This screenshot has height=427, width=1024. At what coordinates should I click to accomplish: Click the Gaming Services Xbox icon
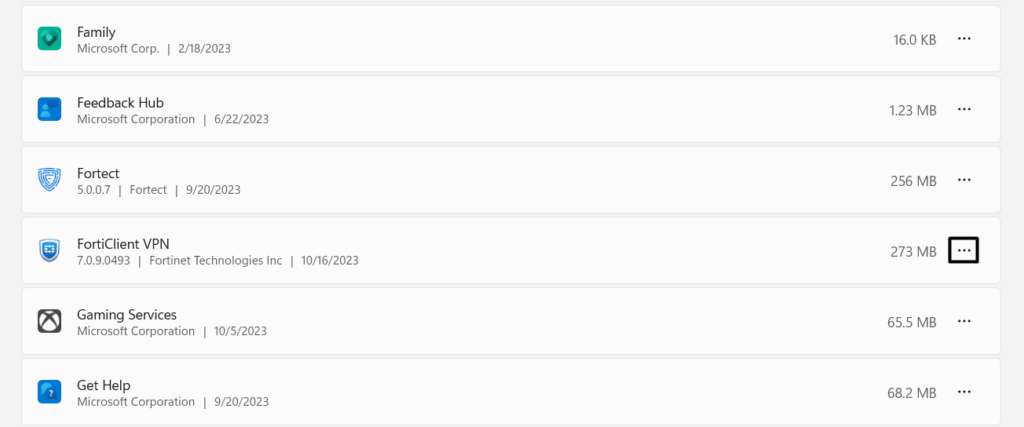[50, 321]
